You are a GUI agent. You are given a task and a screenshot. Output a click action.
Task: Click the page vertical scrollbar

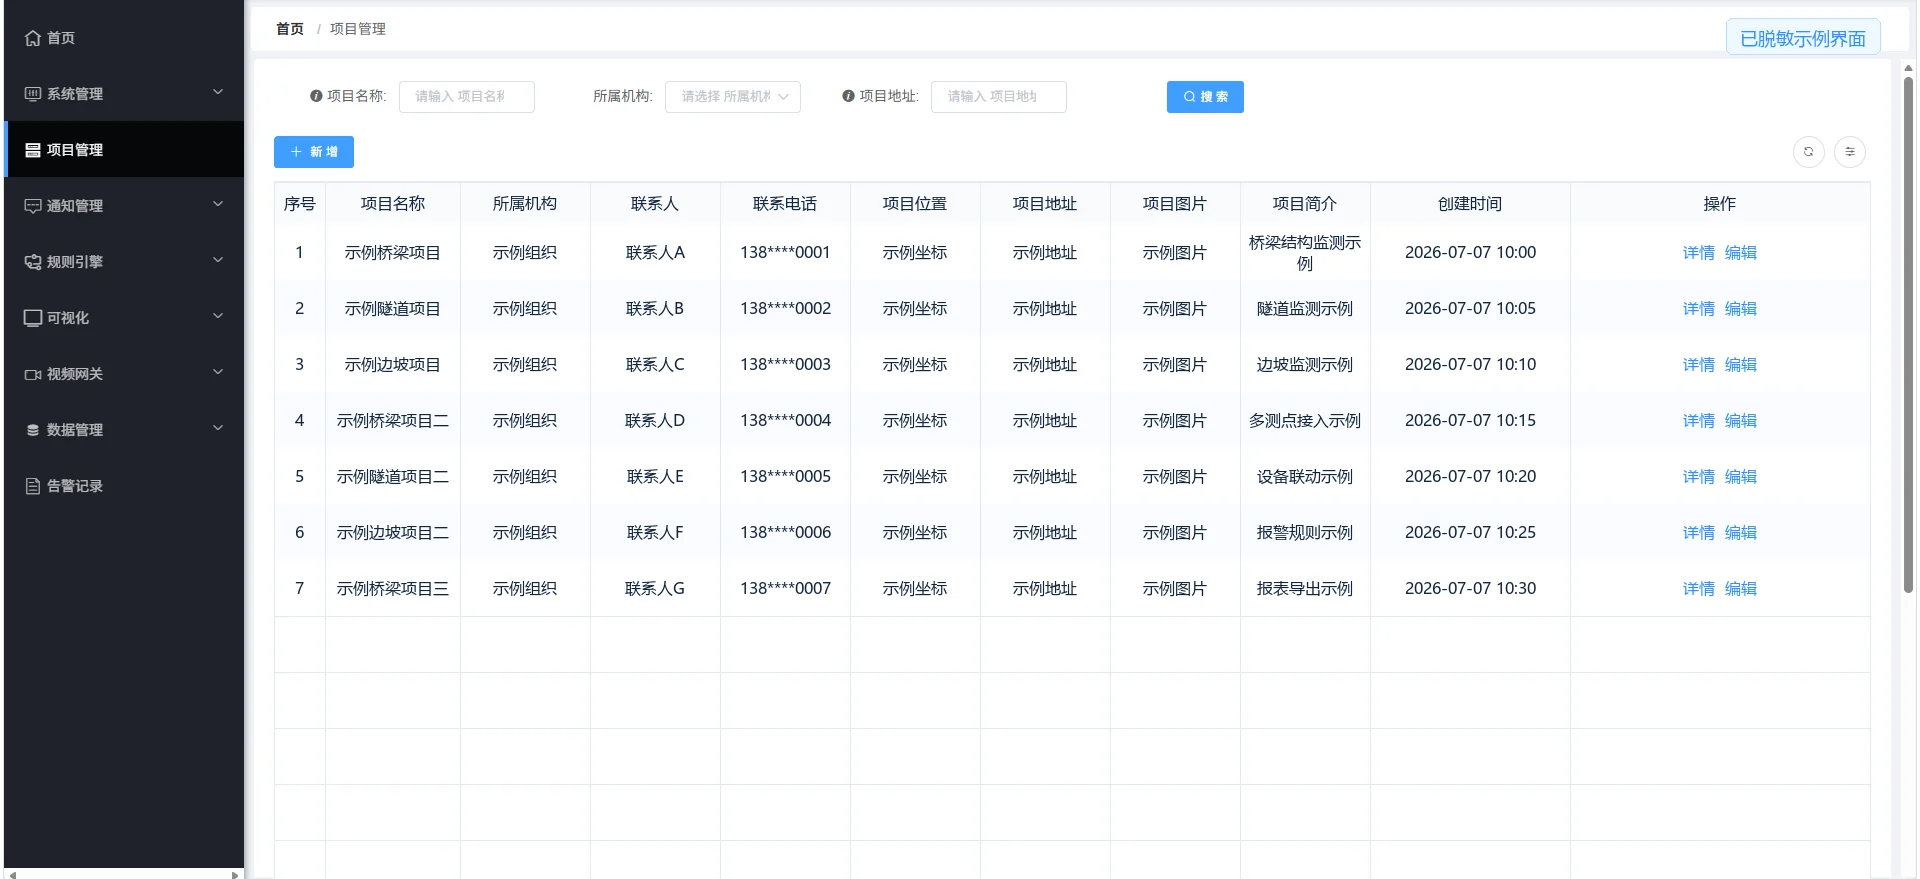coord(1908,335)
